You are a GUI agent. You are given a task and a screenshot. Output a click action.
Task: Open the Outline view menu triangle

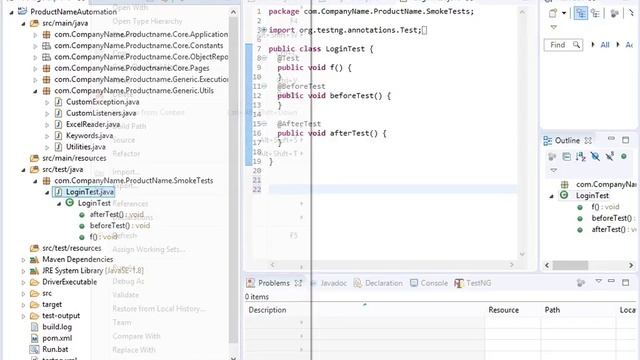pyautogui.click(x=553, y=170)
